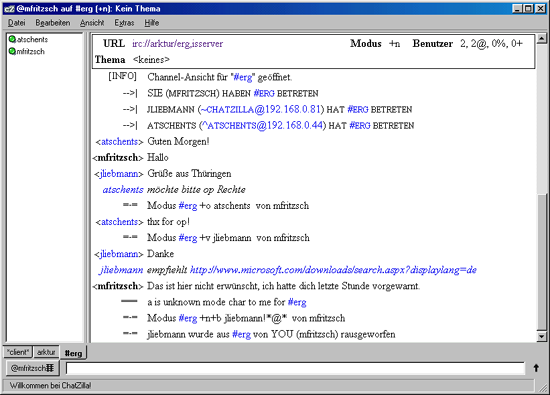
Task: Open the microsoft.com downloads search link
Action: 333,270
